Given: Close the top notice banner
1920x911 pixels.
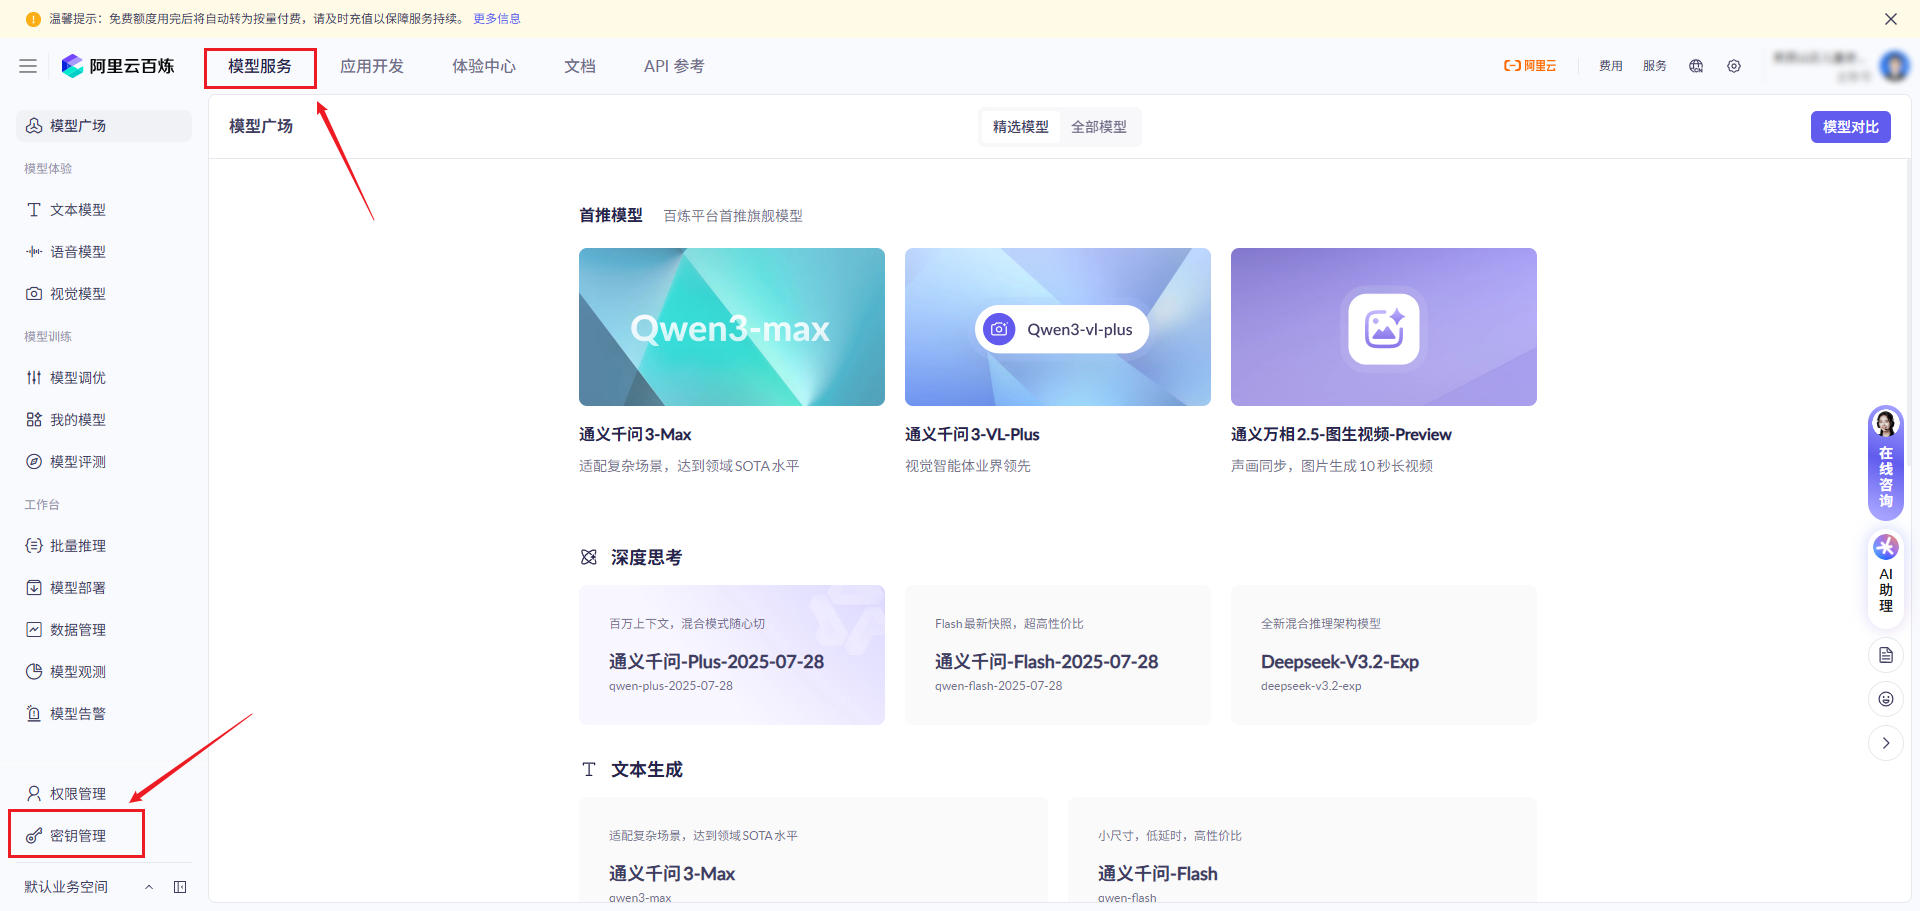Looking at the screenshot, I should (x=1891, y=19).
